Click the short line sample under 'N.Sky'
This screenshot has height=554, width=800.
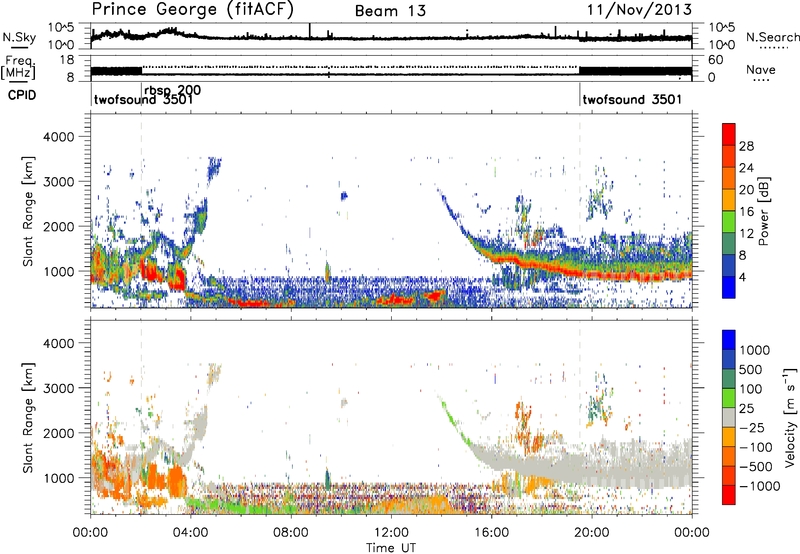[x=19, y=47]
